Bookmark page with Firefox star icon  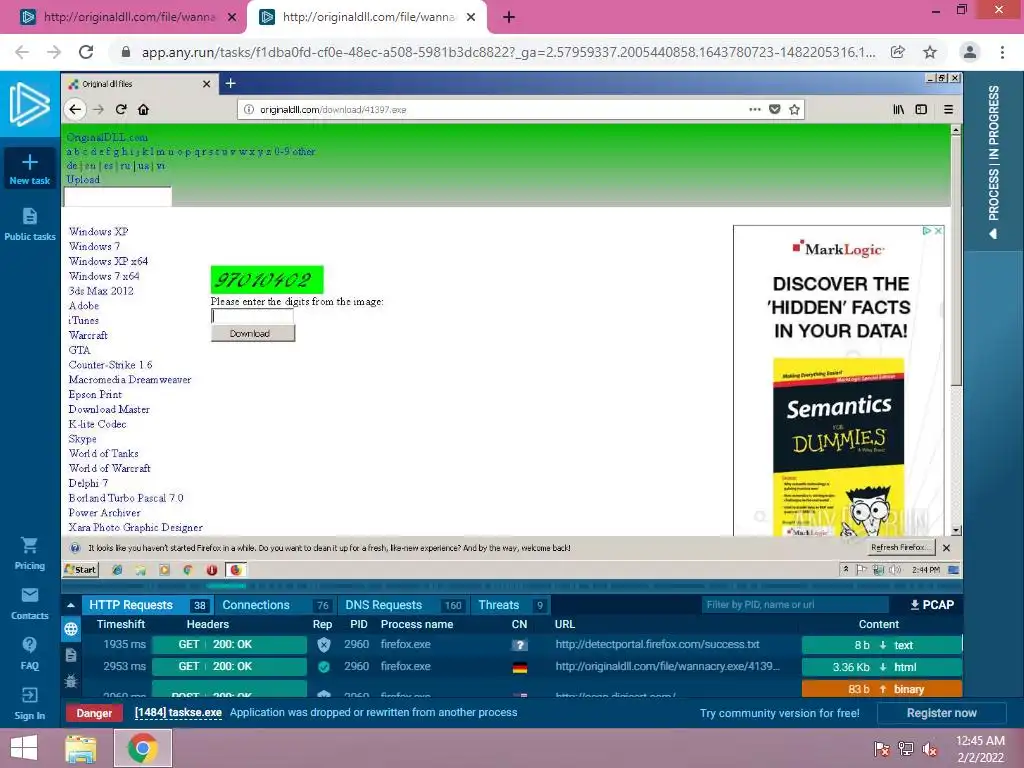(794, 110)
